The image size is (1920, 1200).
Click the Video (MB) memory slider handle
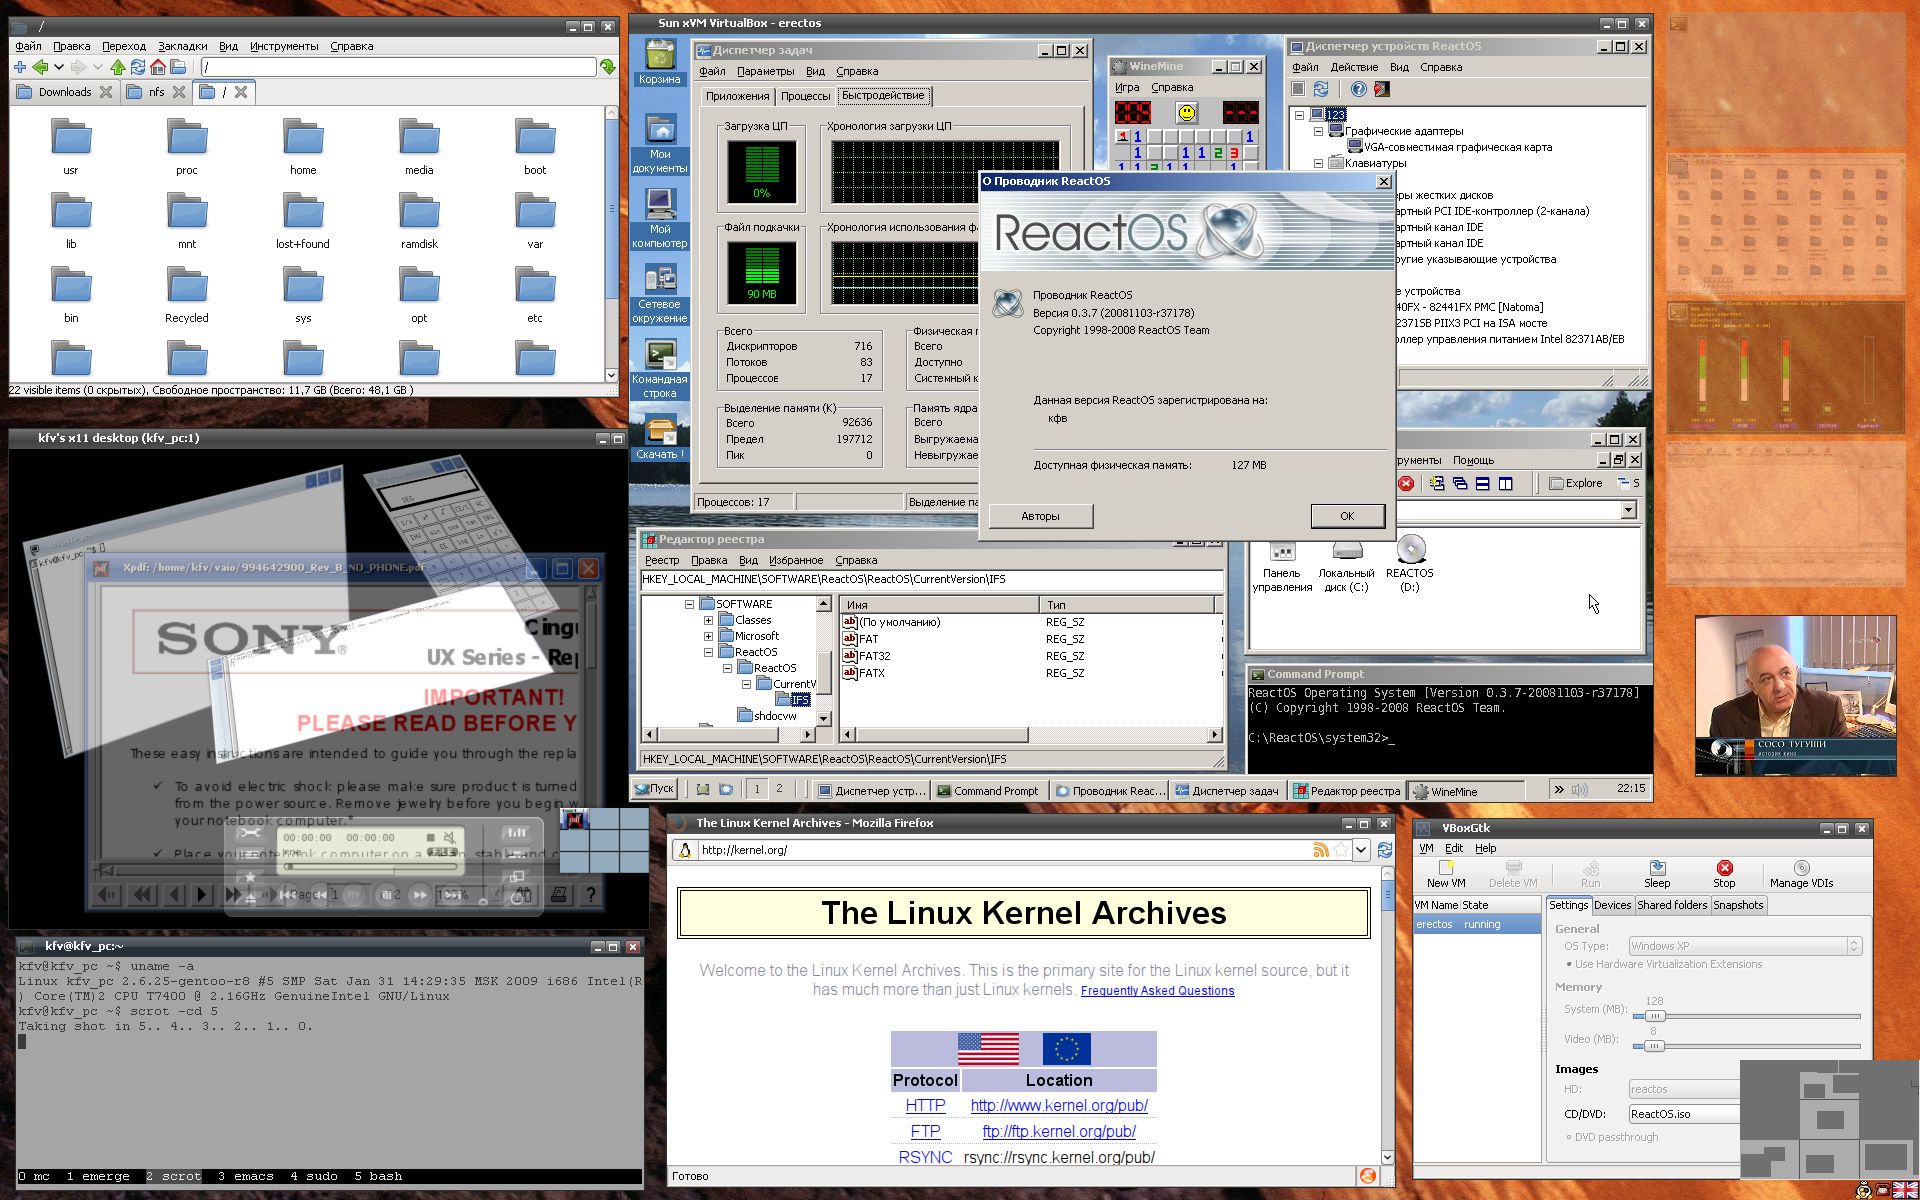pos(1654,1046)
